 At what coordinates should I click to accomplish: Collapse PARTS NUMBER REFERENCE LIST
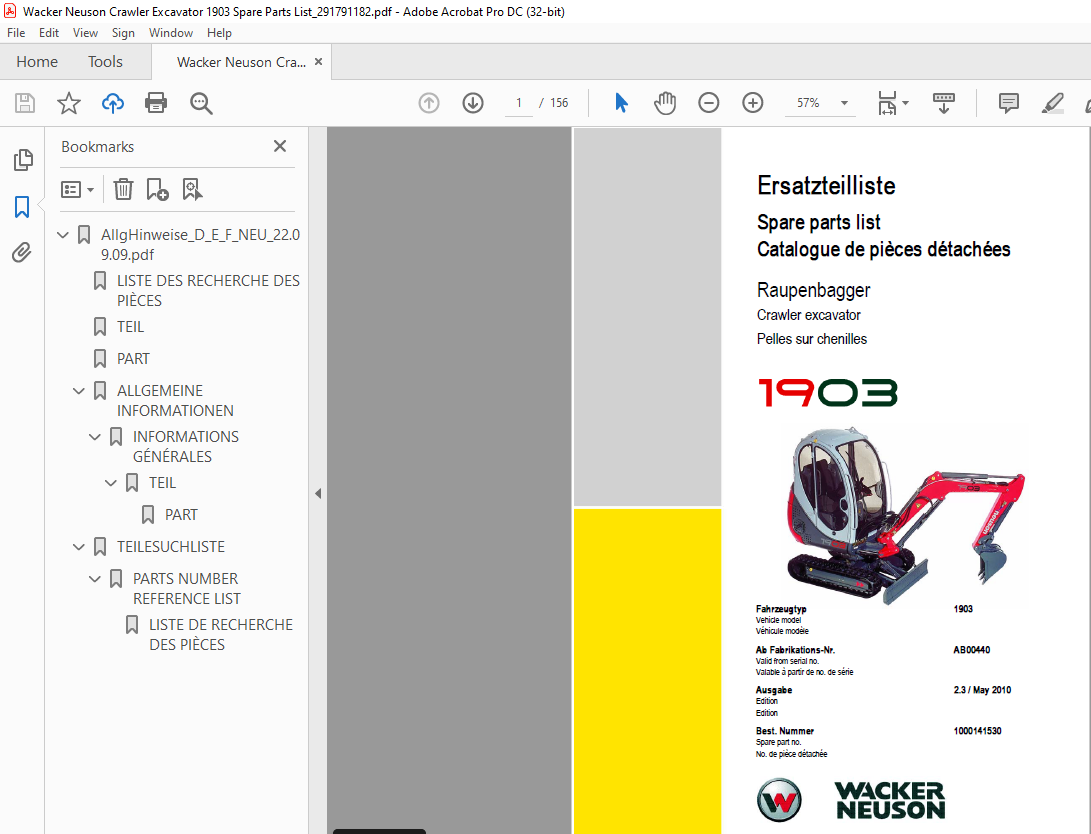coord(95,579)
